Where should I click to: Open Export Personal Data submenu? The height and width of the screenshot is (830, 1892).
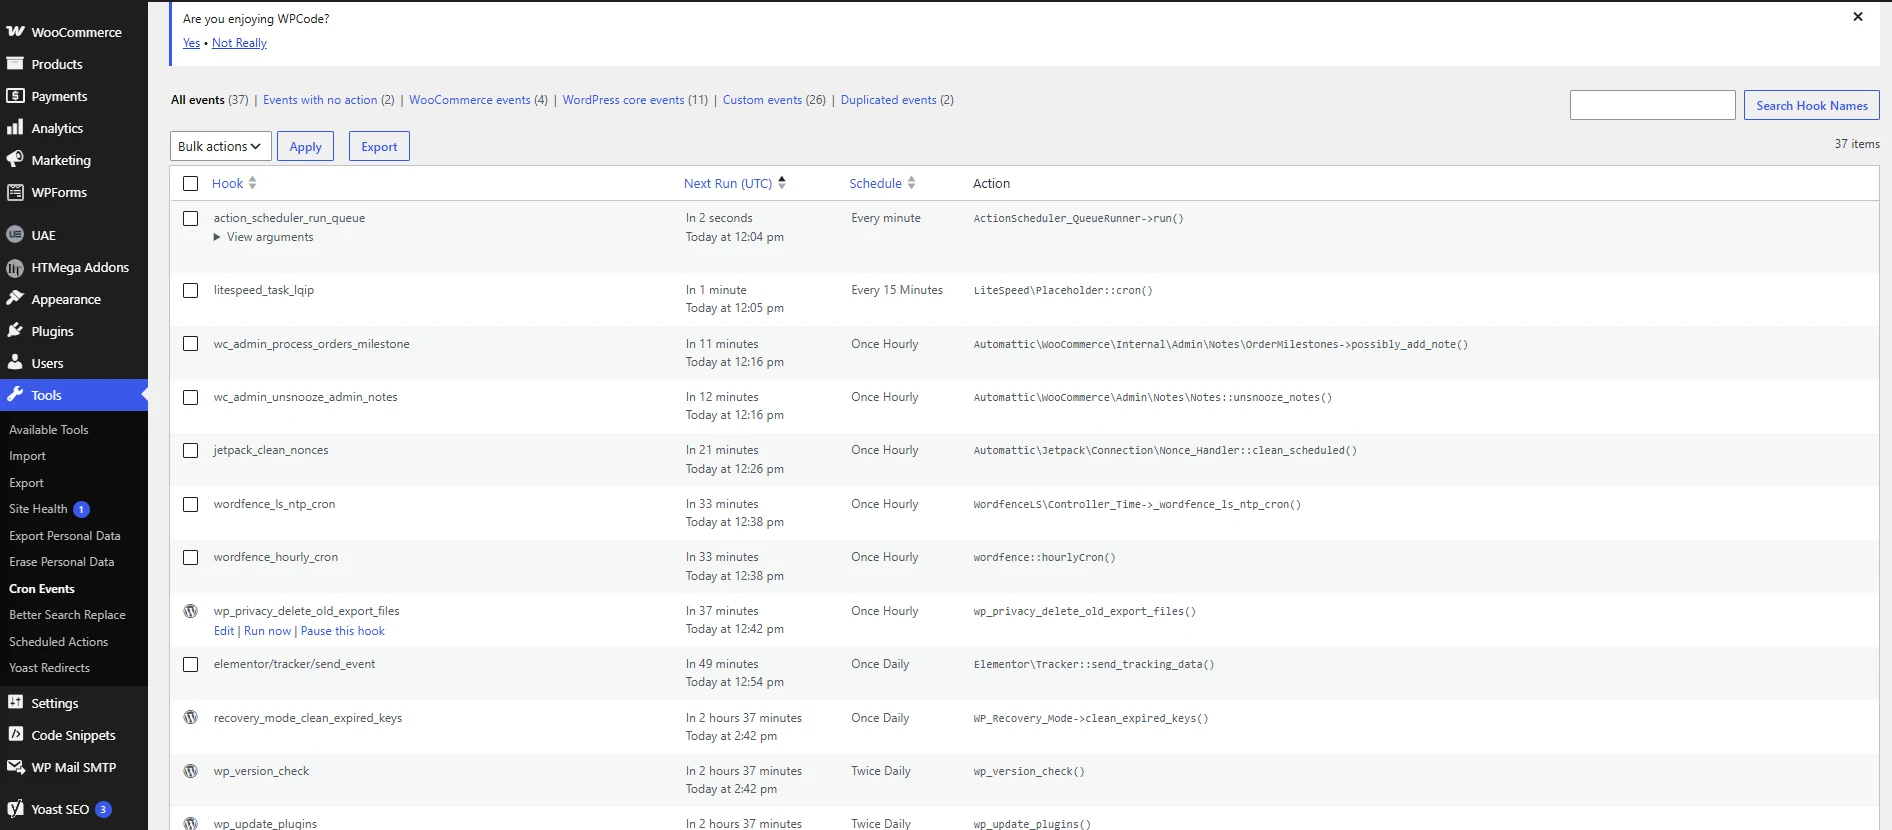pos(65,536)
